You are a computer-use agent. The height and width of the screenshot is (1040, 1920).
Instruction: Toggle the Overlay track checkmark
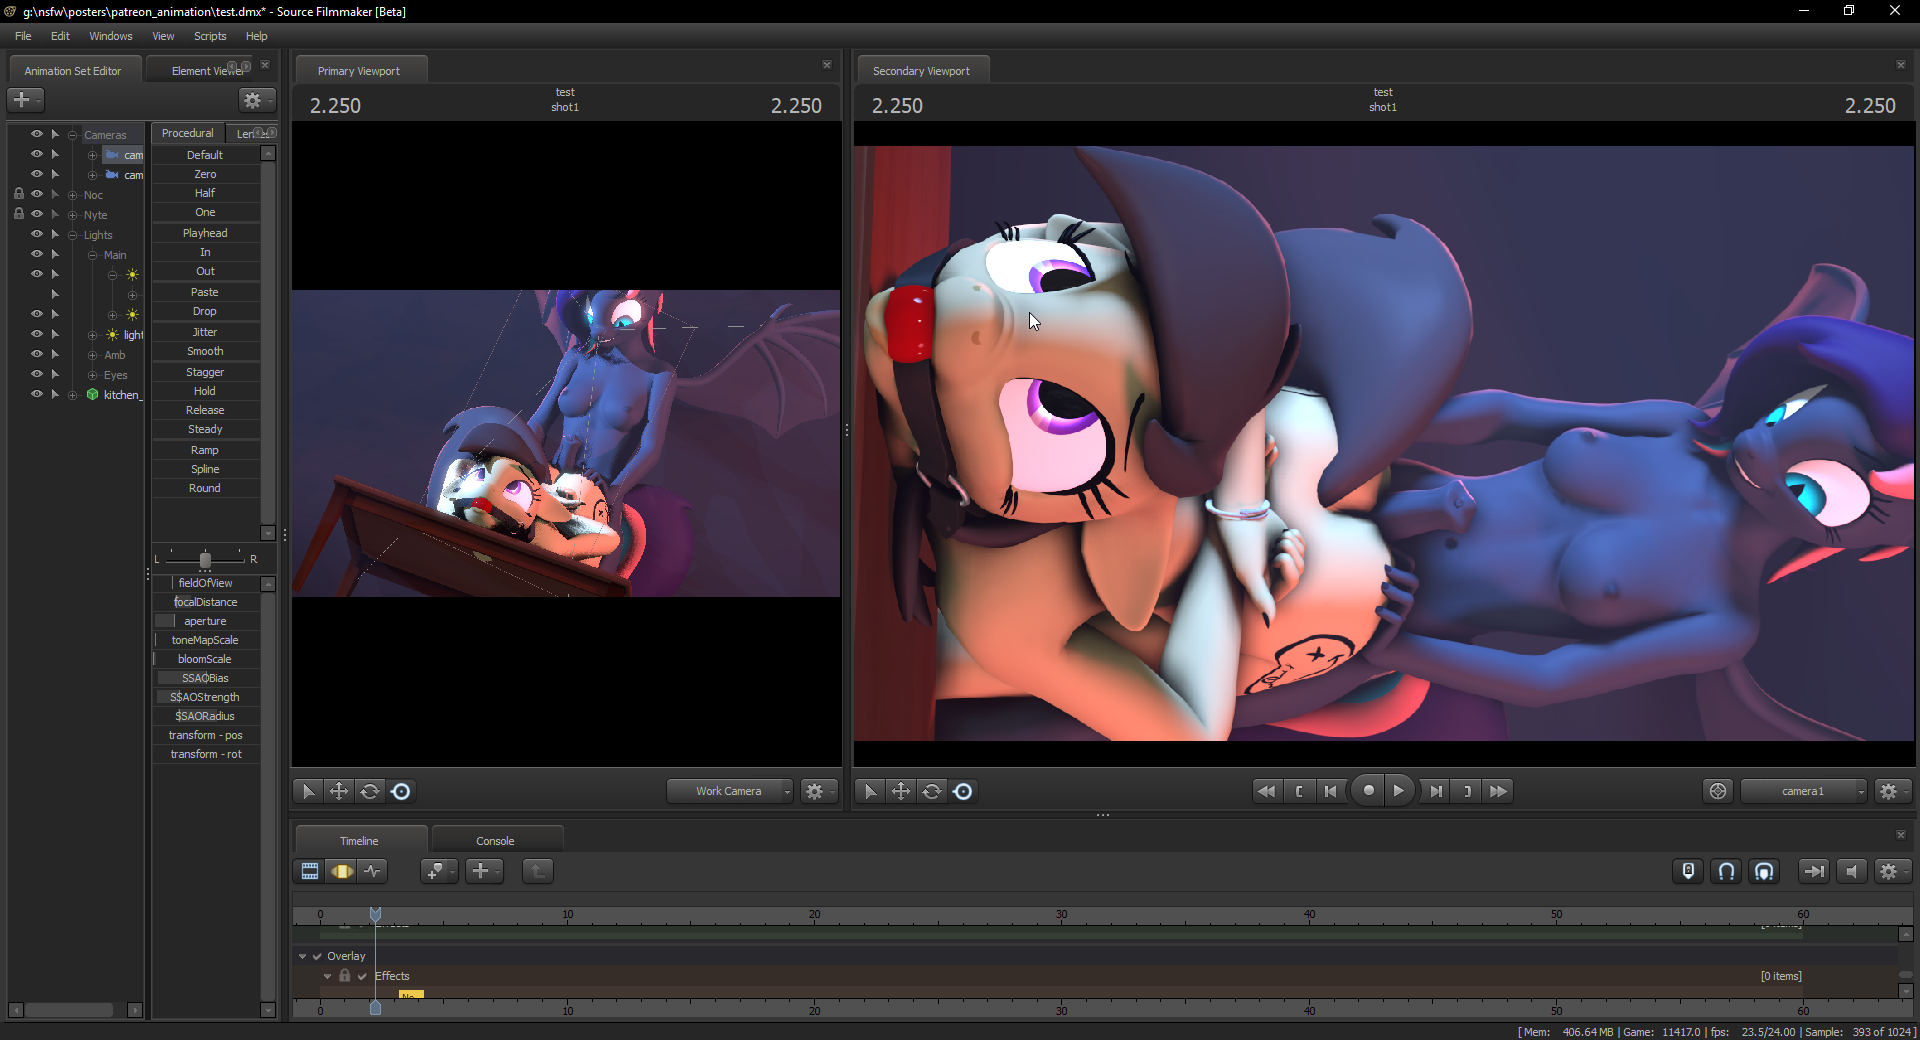tap(317, 956)
